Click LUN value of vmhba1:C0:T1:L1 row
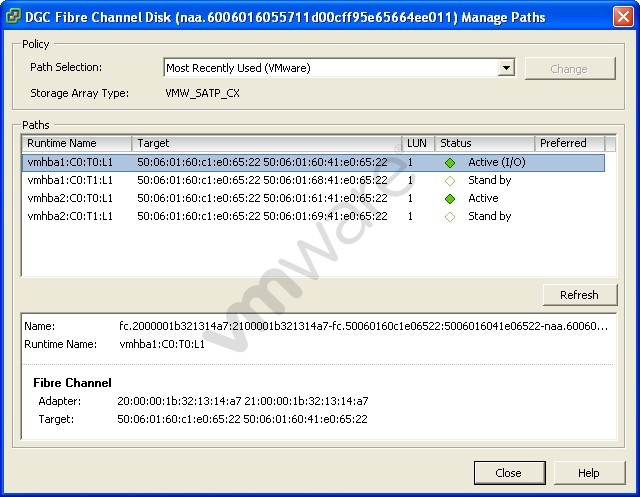The width and height of the screenshot is (640, 497). click(410, 180)
